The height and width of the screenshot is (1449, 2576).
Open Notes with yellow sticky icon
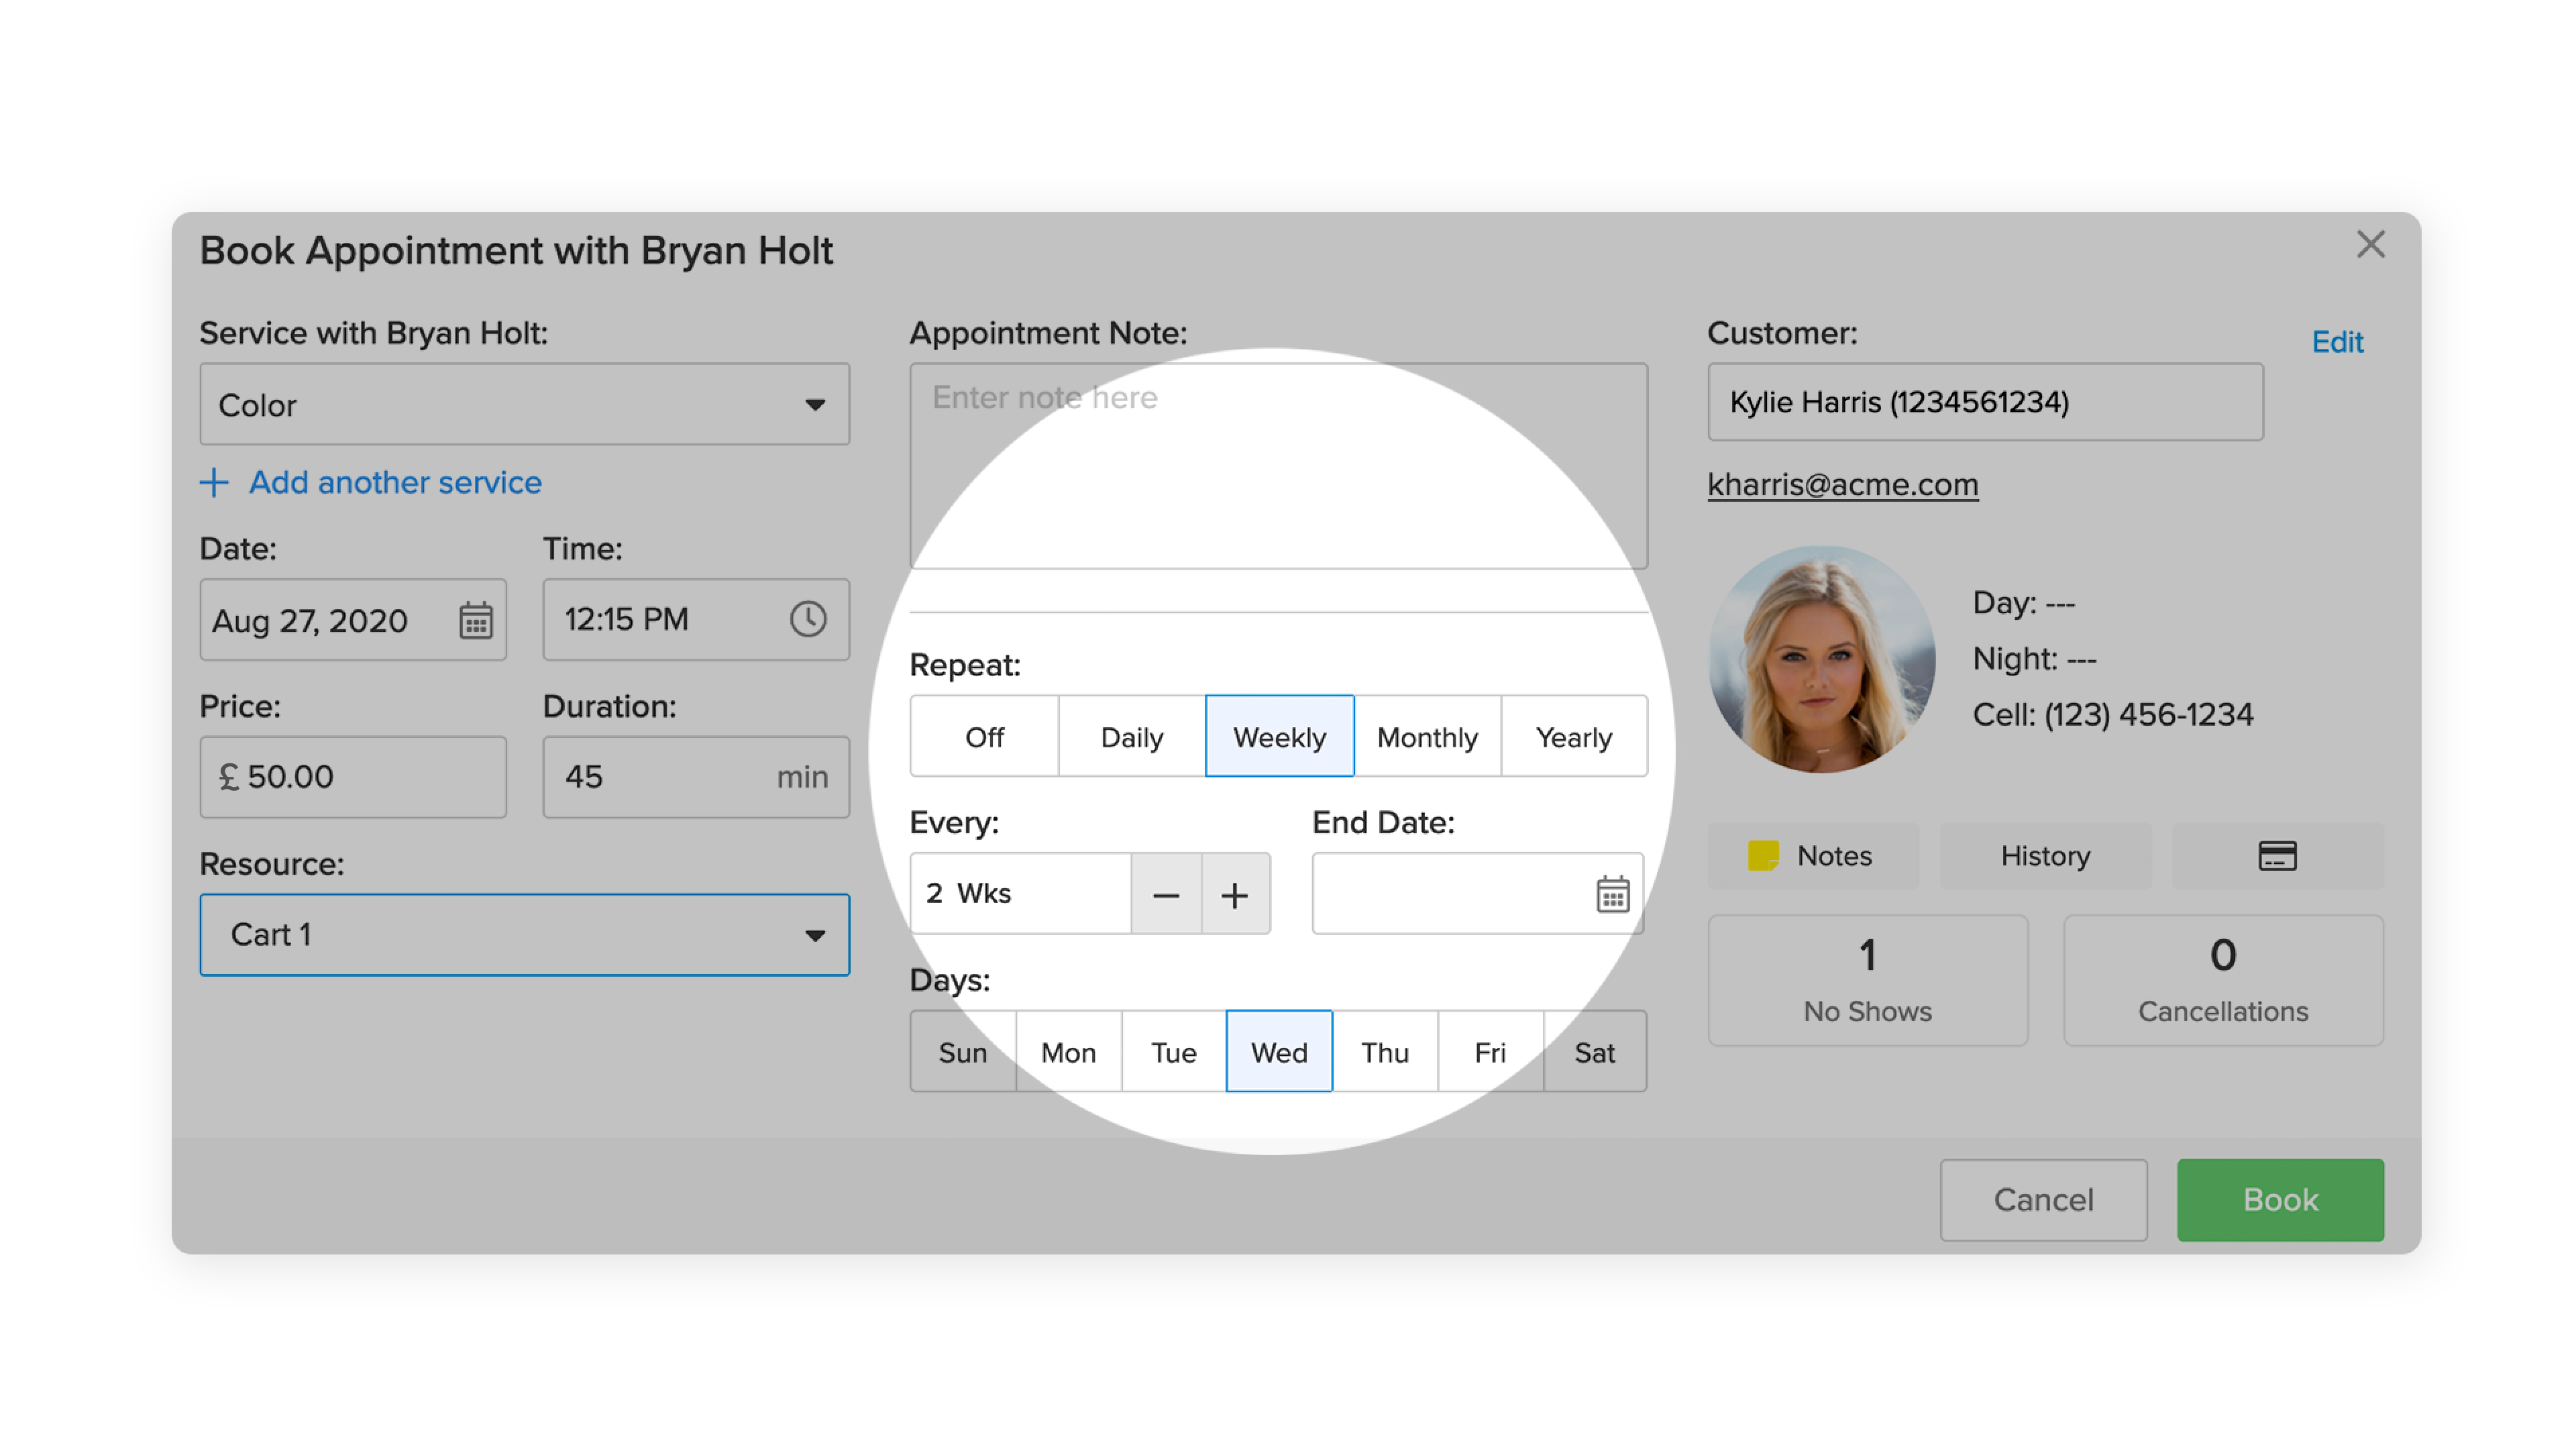tap(1812, 856)
